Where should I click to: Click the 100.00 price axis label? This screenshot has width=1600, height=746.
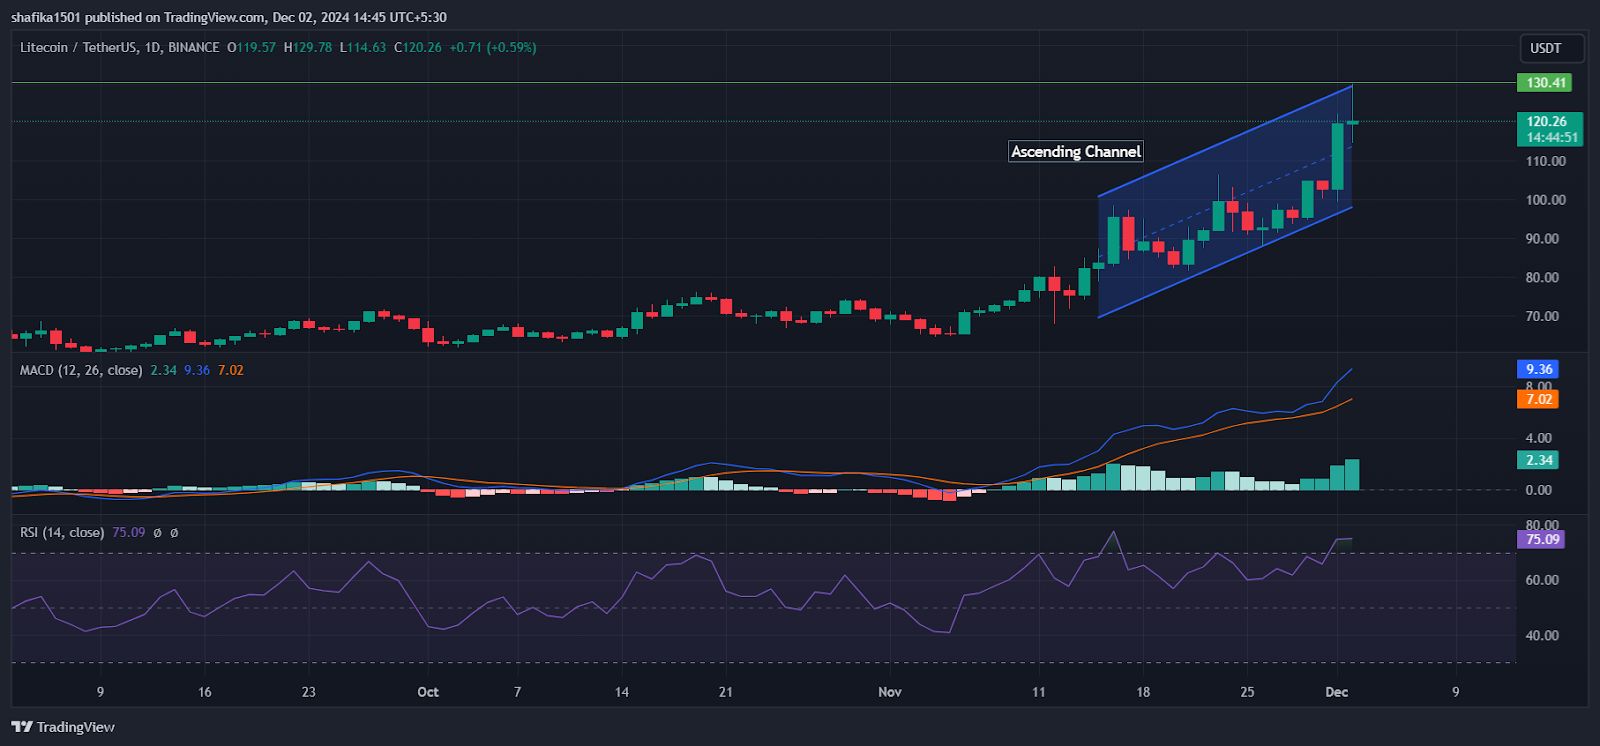pos(1546,200)
